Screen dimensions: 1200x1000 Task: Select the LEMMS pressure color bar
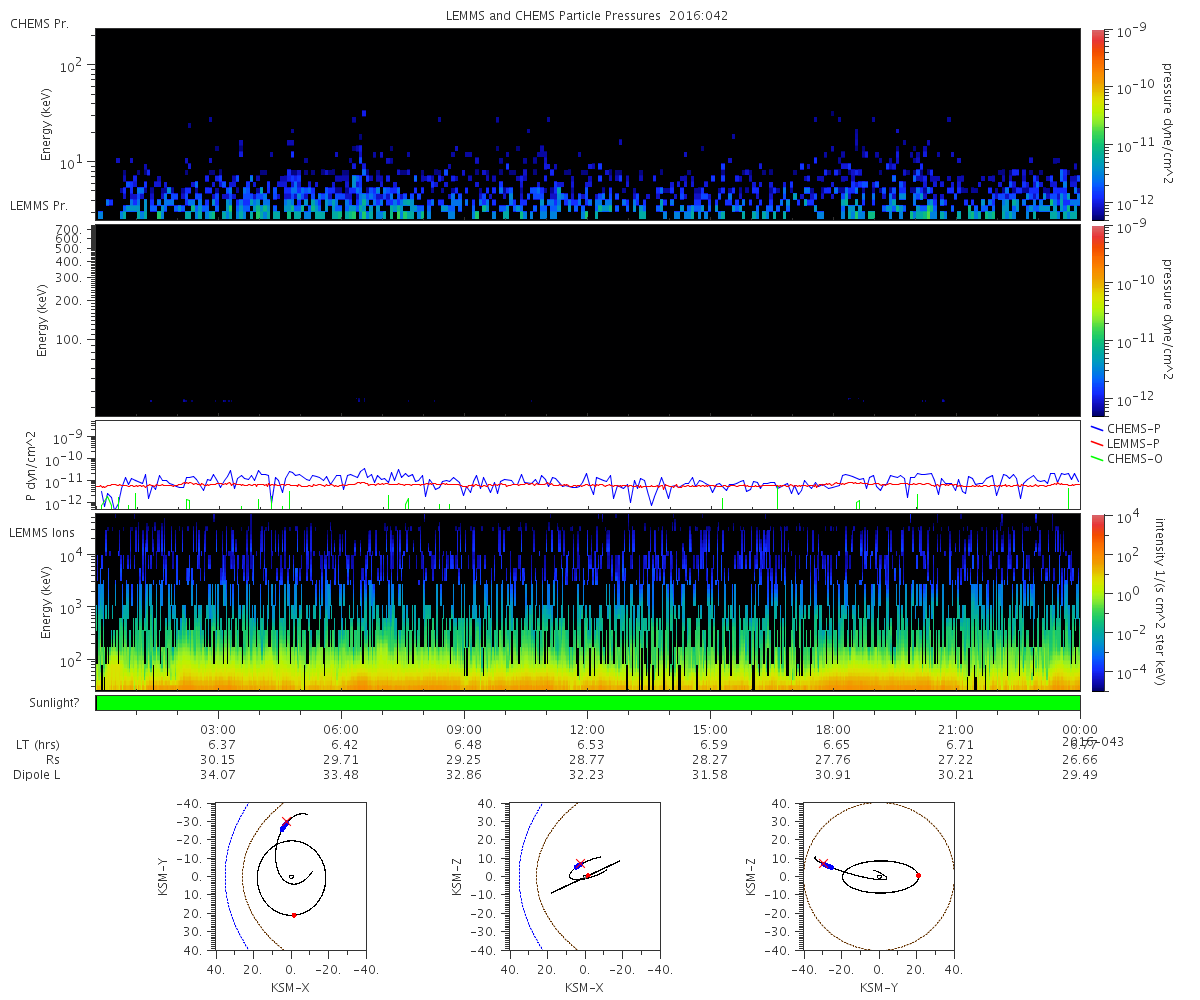[1098, 320]
